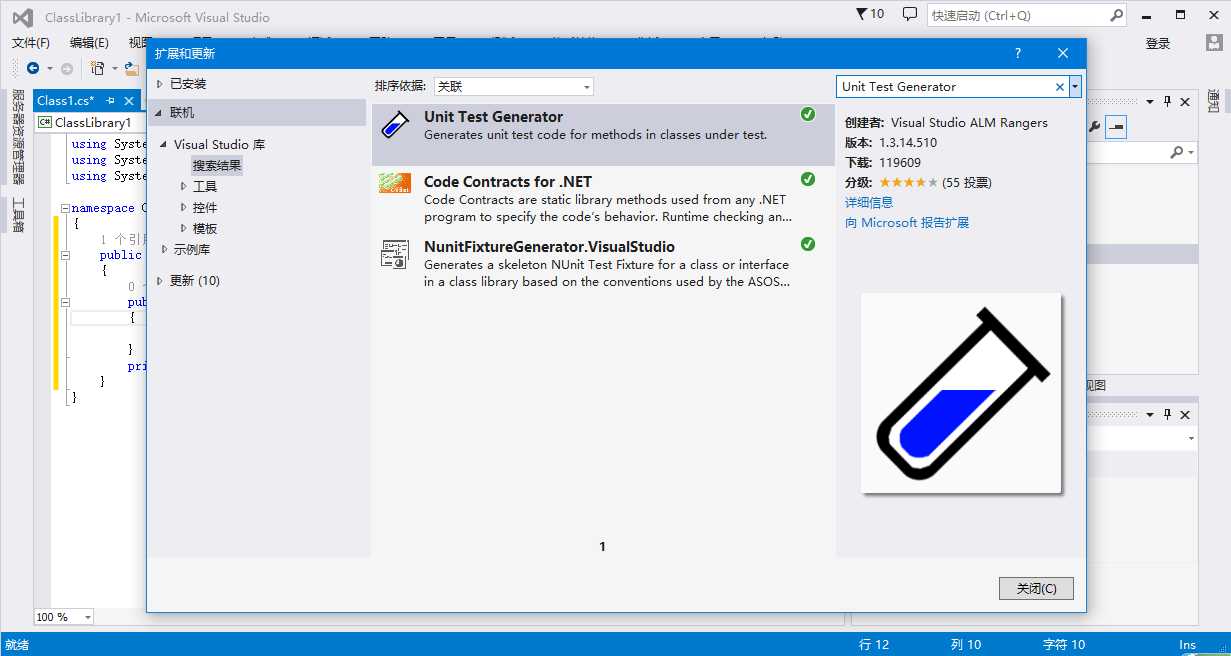Close the lower right tool panel

1185,414
